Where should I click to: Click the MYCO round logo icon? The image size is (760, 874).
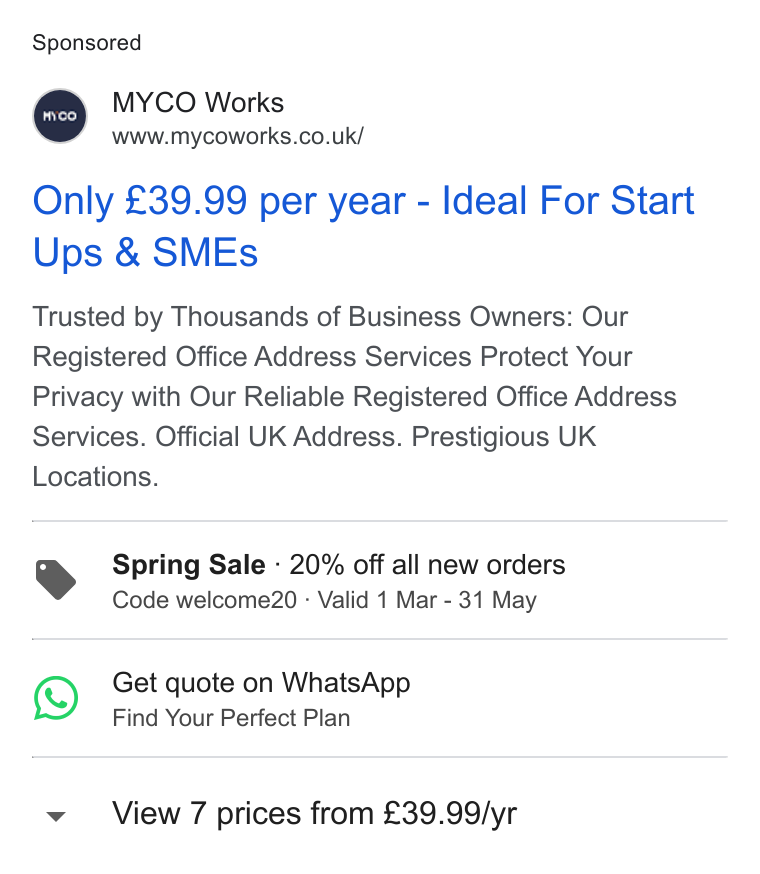coord(60,116)
